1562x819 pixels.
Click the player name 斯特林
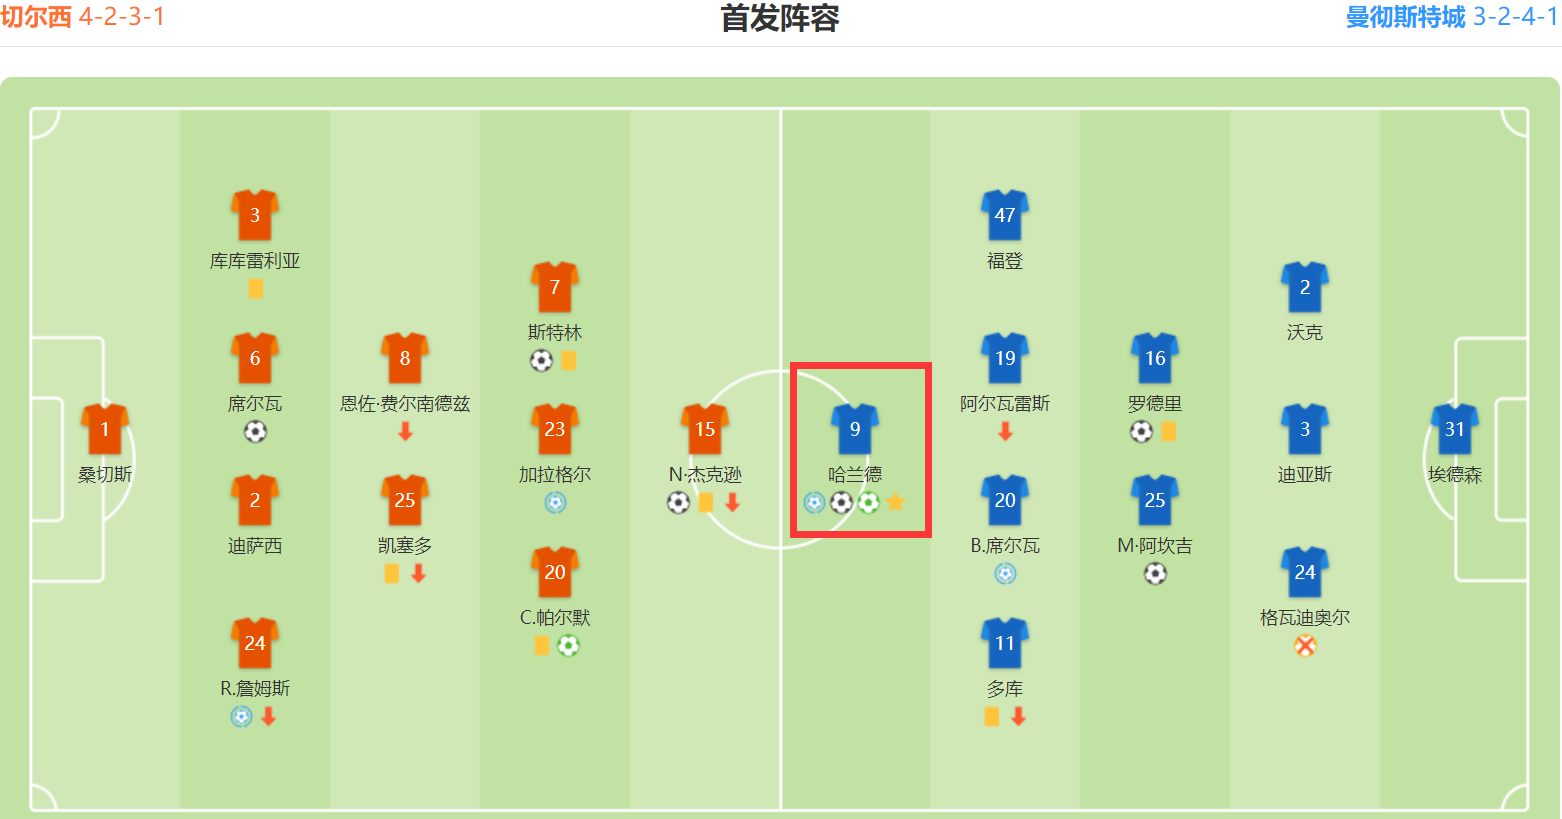[555, 332]
